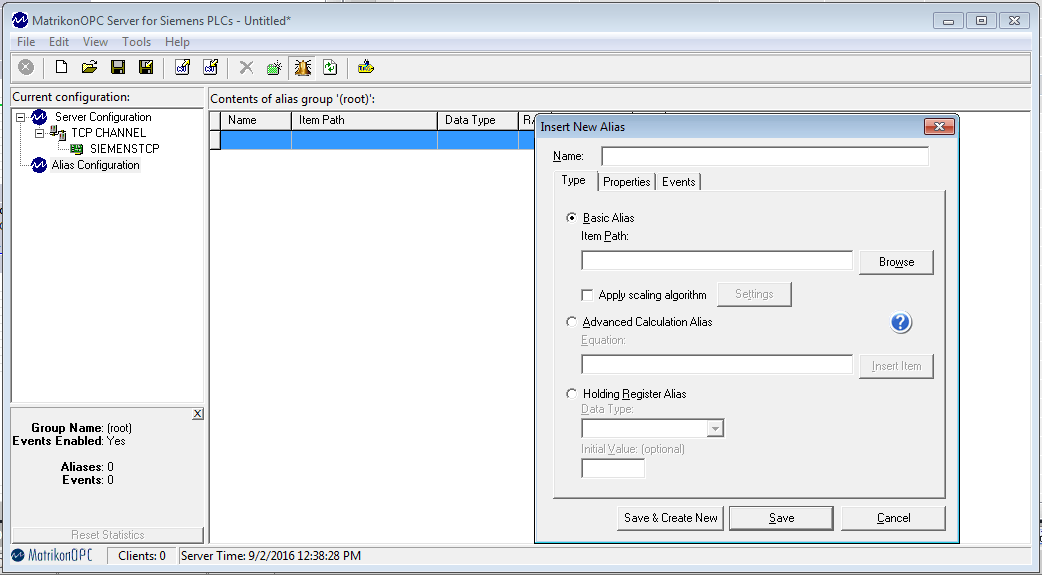The height and width of the screenshot is (575, 1042).
Task: Select Alias Configuration in the tree
Action: click(x=96, y=165)
